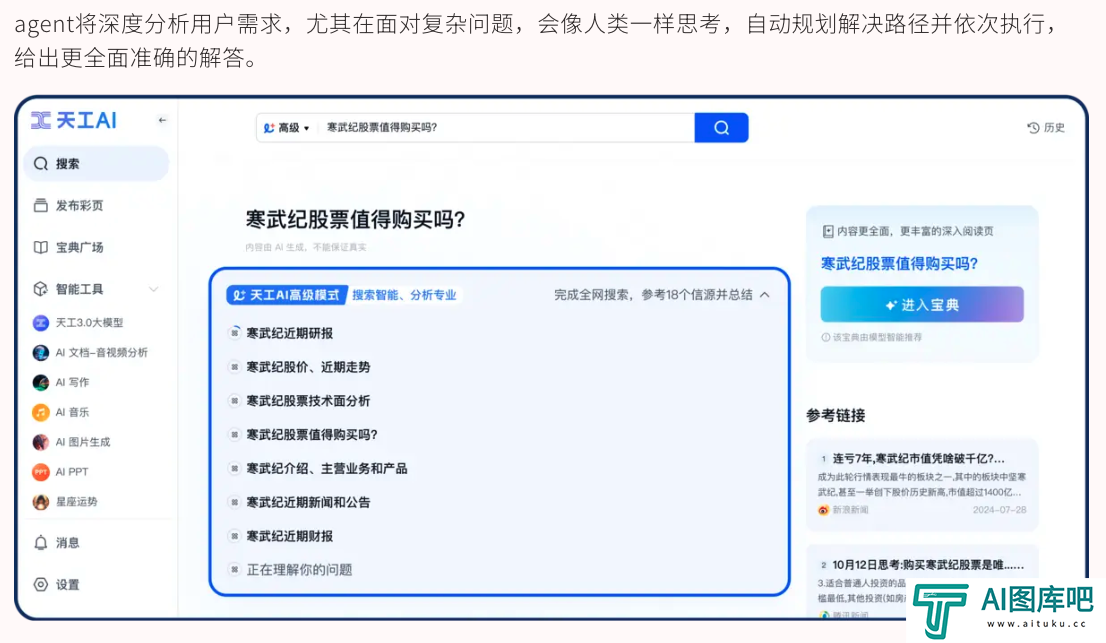This screenshot has height=643, width=1106.
Task: Click the 该宝典由模型智能推荐 info icon
Action: tap(825, 337)
